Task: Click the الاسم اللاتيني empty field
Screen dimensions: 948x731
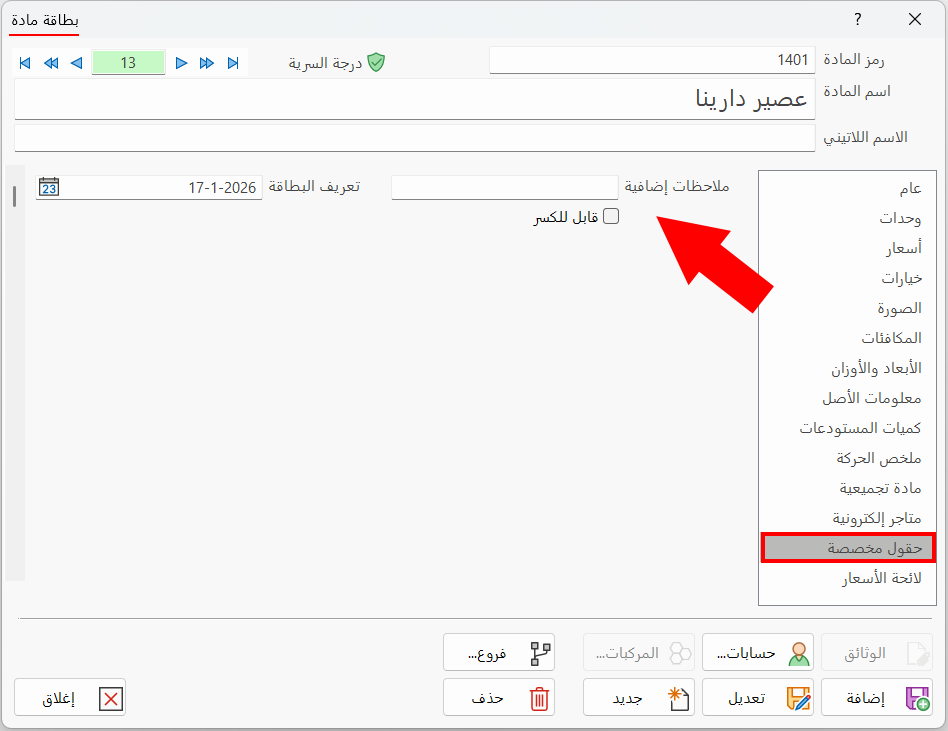Action: pyautogui.click(x=415, y=138)
